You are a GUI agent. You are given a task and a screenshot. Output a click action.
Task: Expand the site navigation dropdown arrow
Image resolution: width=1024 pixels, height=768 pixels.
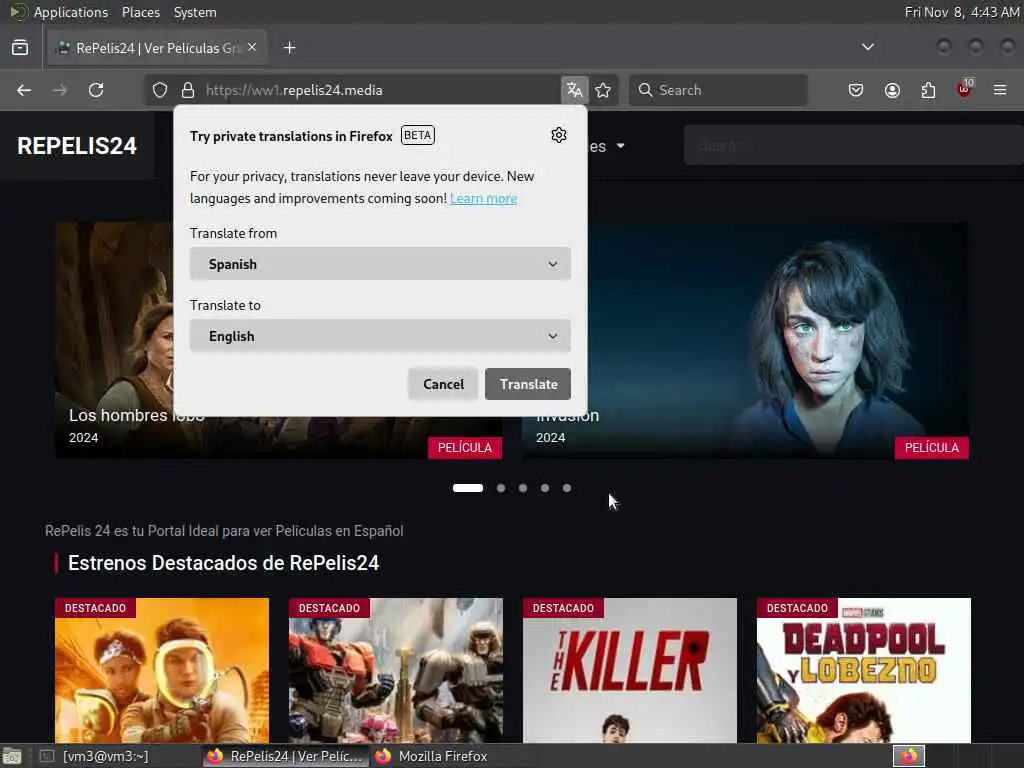click(620, 146)
